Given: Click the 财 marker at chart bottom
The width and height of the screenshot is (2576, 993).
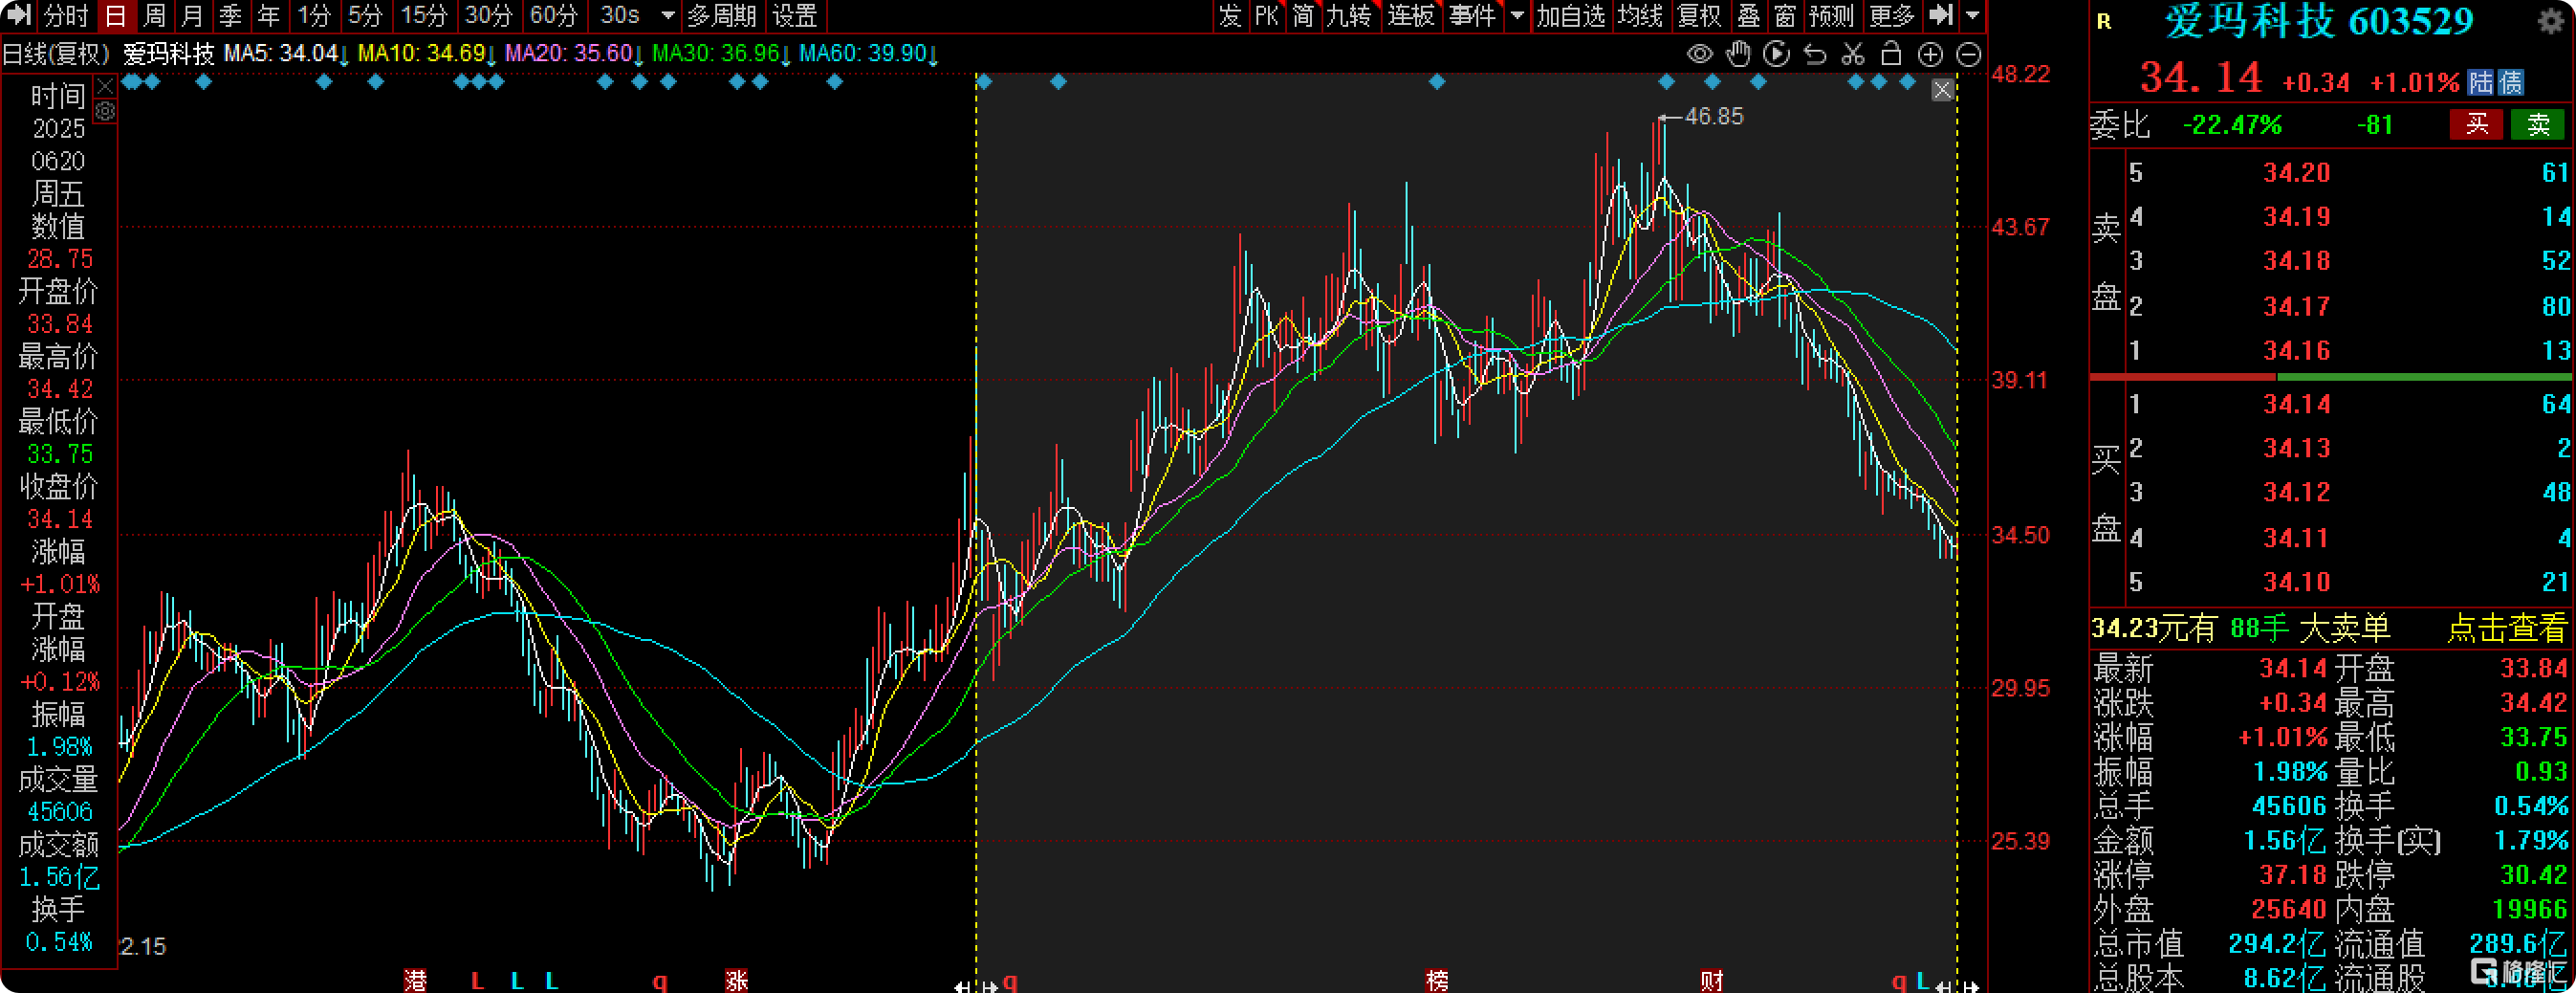Looking at the screenshot, I should tap(1712, 981).
